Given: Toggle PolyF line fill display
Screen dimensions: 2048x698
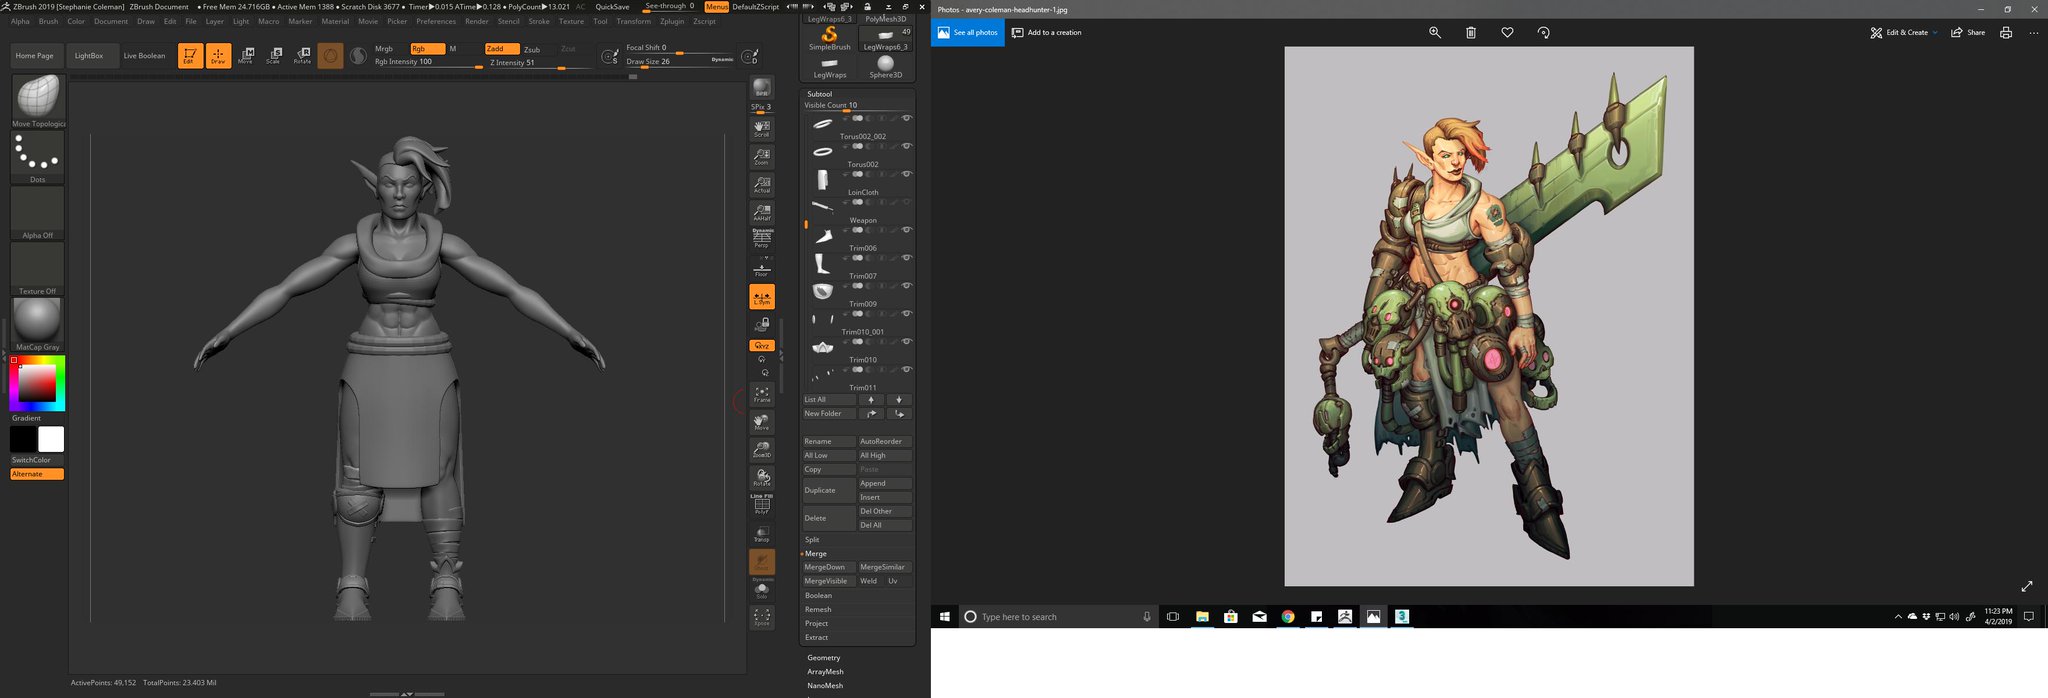Looking at the screenshot, I should [x=762, y=505].
